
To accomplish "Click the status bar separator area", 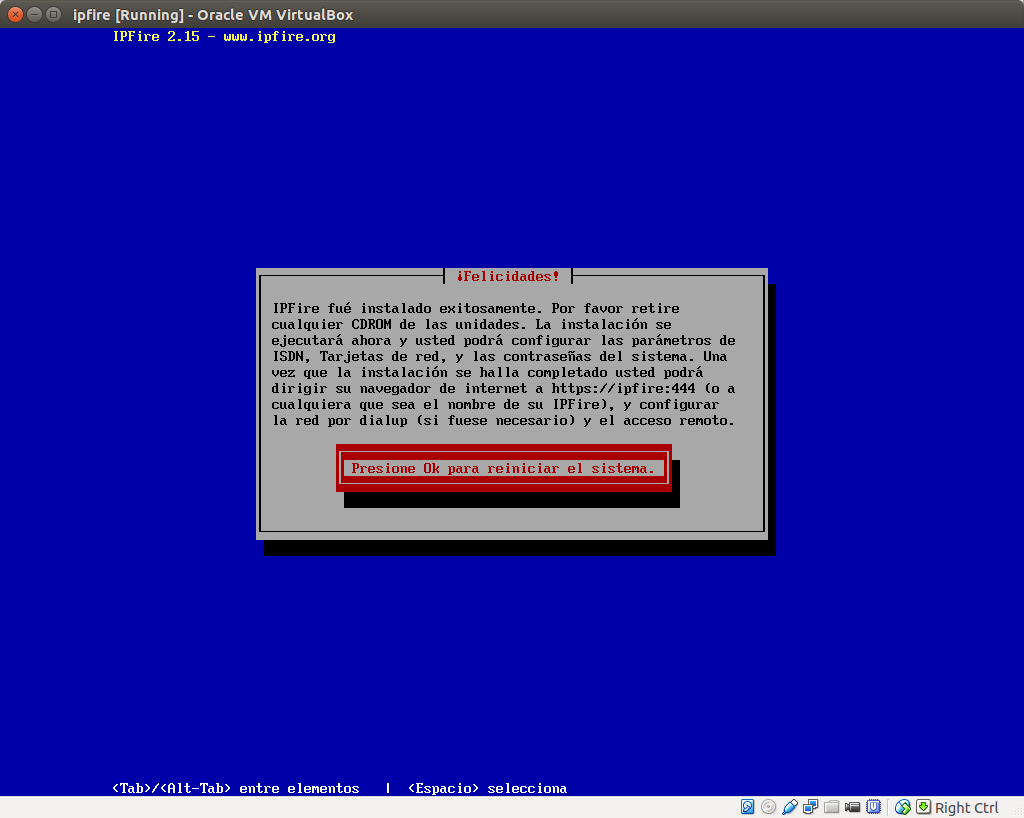I will 888,806.
